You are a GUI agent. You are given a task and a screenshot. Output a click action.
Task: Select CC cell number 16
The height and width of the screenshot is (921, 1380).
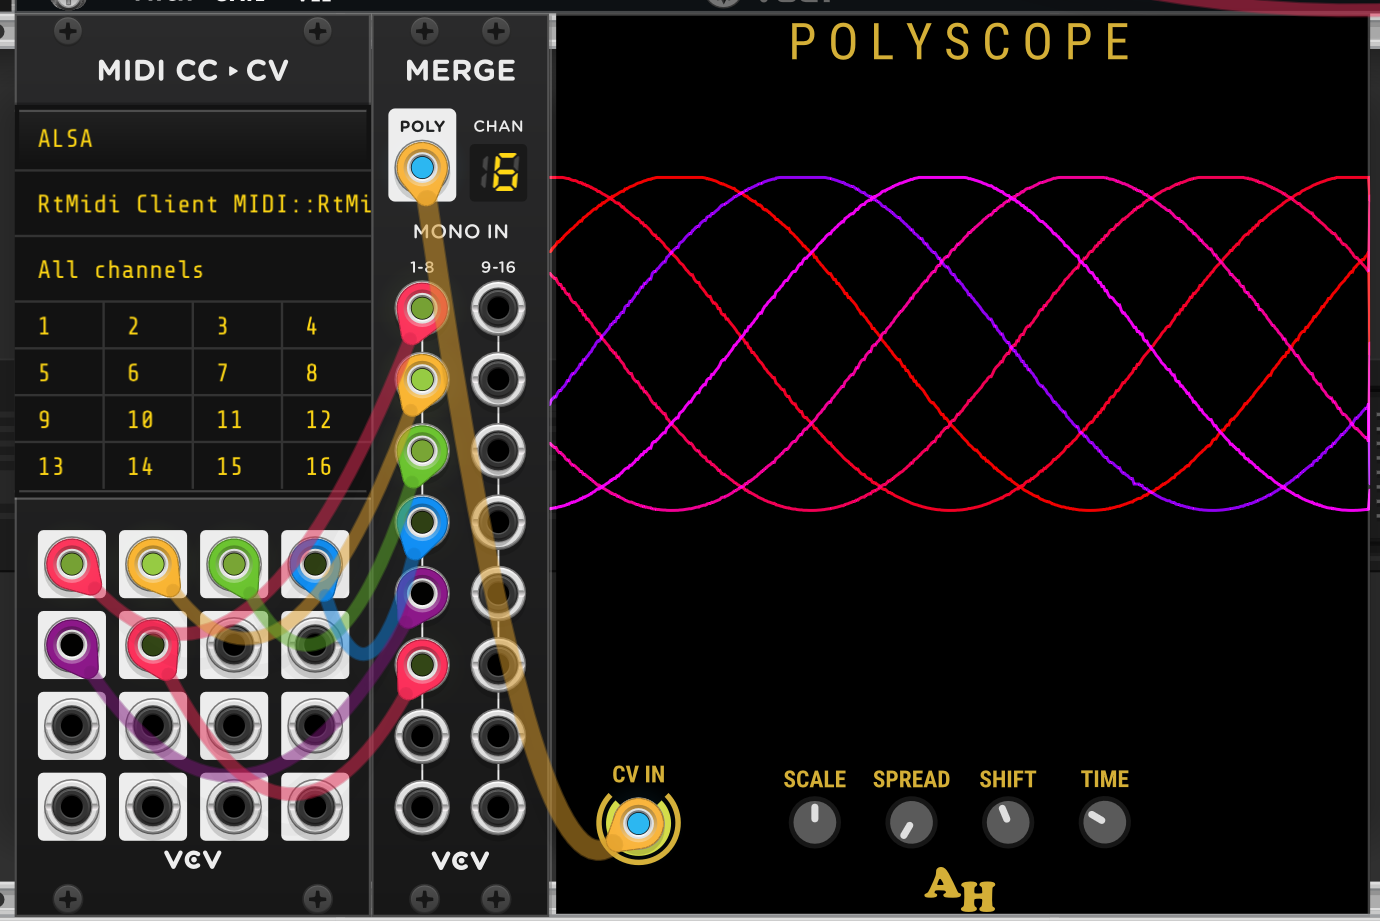pos(325,467)
